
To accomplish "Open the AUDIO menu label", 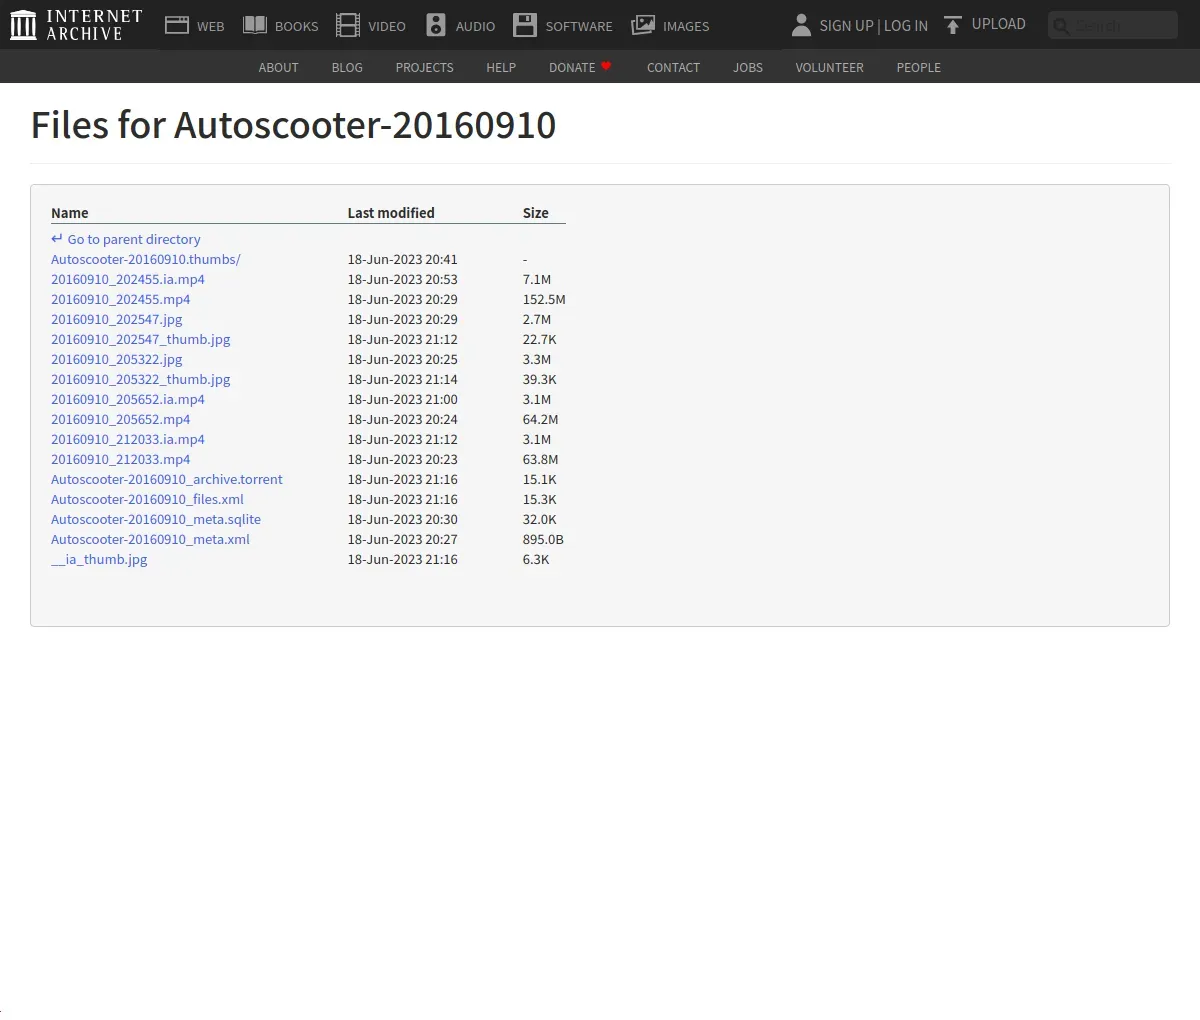I will coord(476,26).
